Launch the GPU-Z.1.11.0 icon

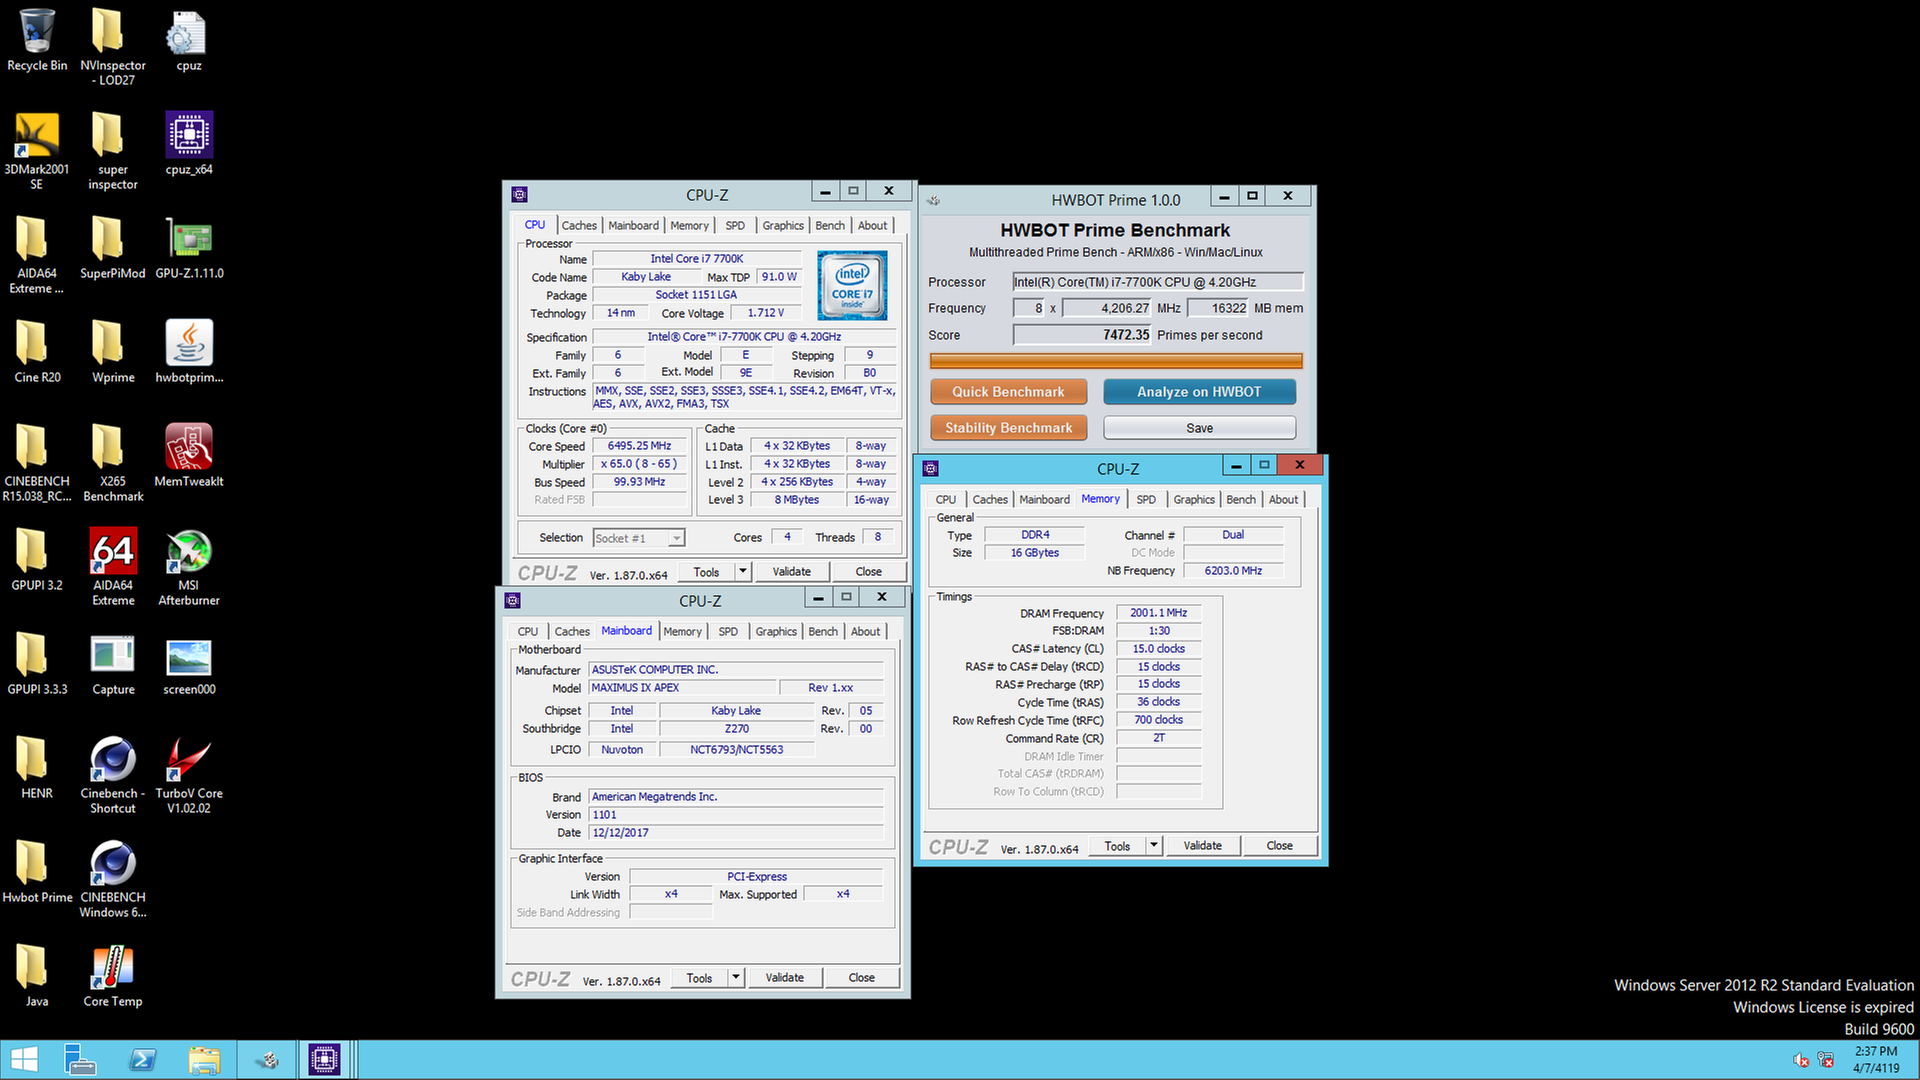tap(189, 249)
